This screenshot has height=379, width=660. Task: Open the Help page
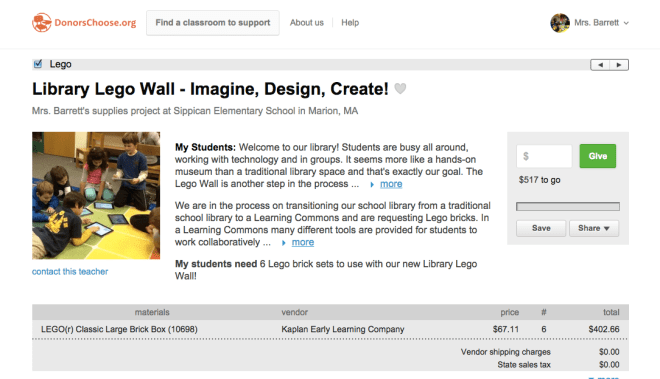point(350,23)
